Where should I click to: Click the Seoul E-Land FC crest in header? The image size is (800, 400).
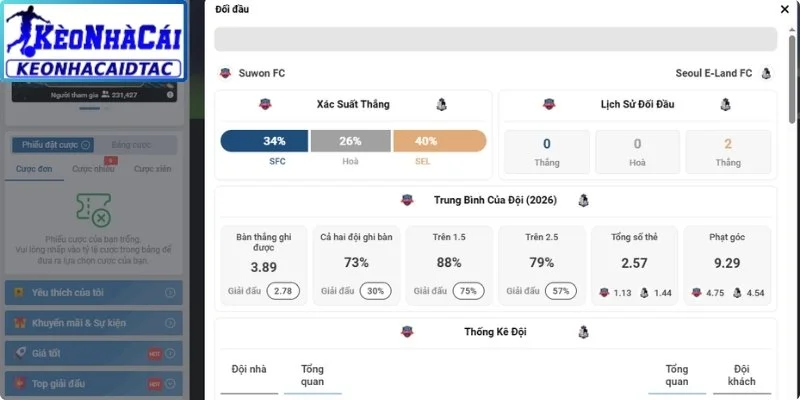click(766, 73)
